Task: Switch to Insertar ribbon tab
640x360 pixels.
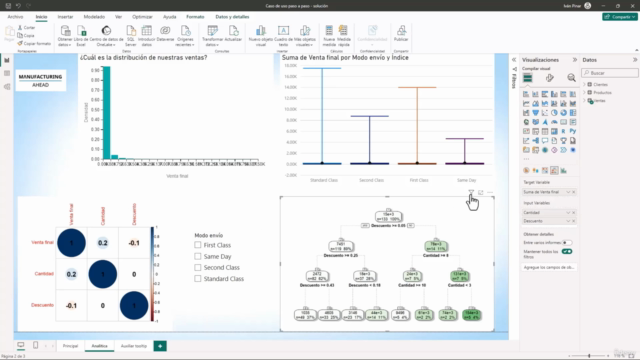Action: tap(65, 17)
